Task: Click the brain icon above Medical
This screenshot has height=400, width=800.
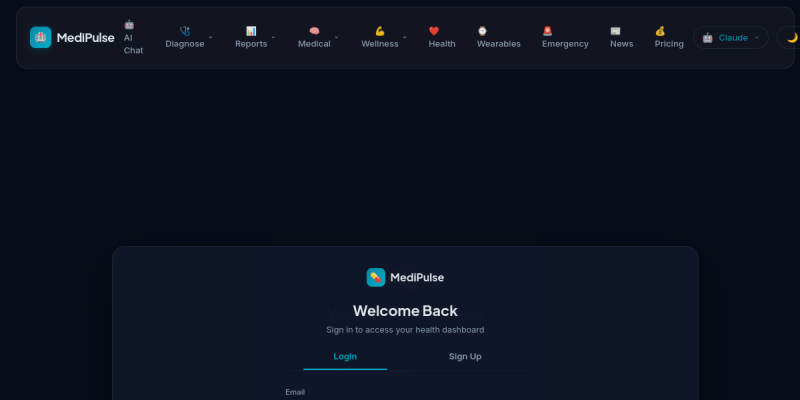Action: [x=314, y=31]
